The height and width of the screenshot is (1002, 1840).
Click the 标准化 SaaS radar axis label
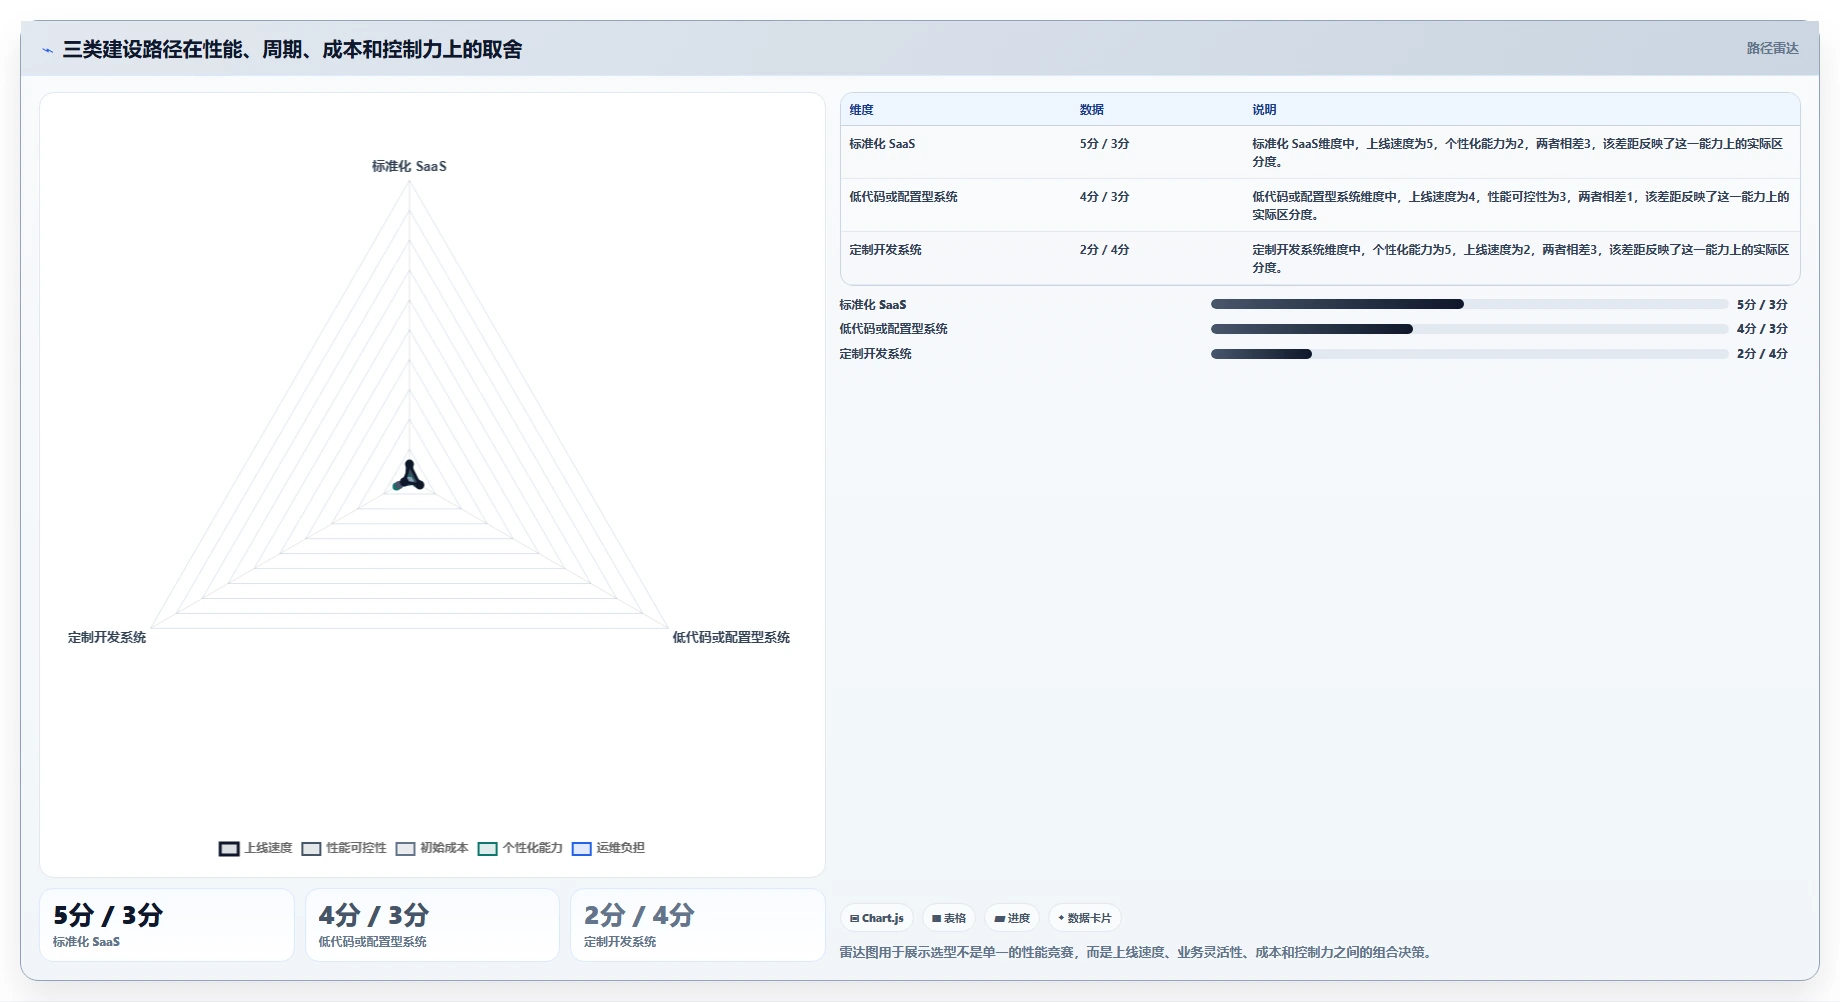coord(409,166)
